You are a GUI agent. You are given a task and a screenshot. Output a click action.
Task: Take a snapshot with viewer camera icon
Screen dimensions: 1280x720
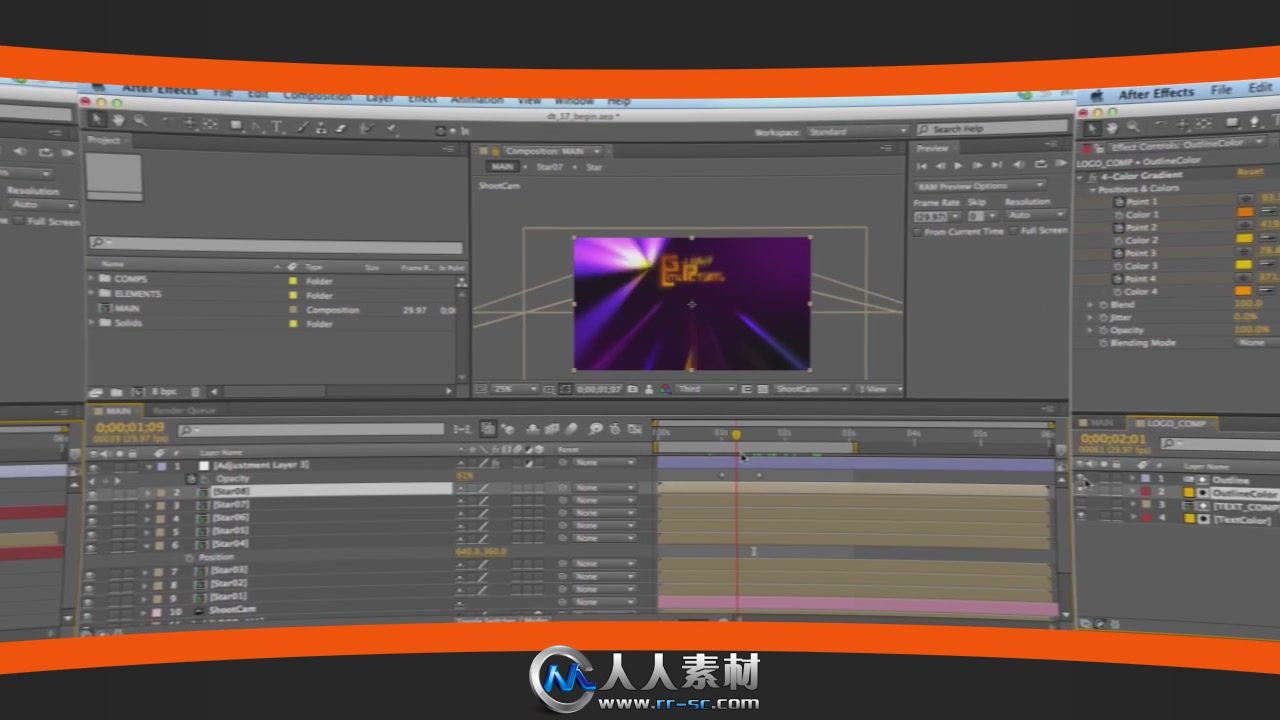632,389
